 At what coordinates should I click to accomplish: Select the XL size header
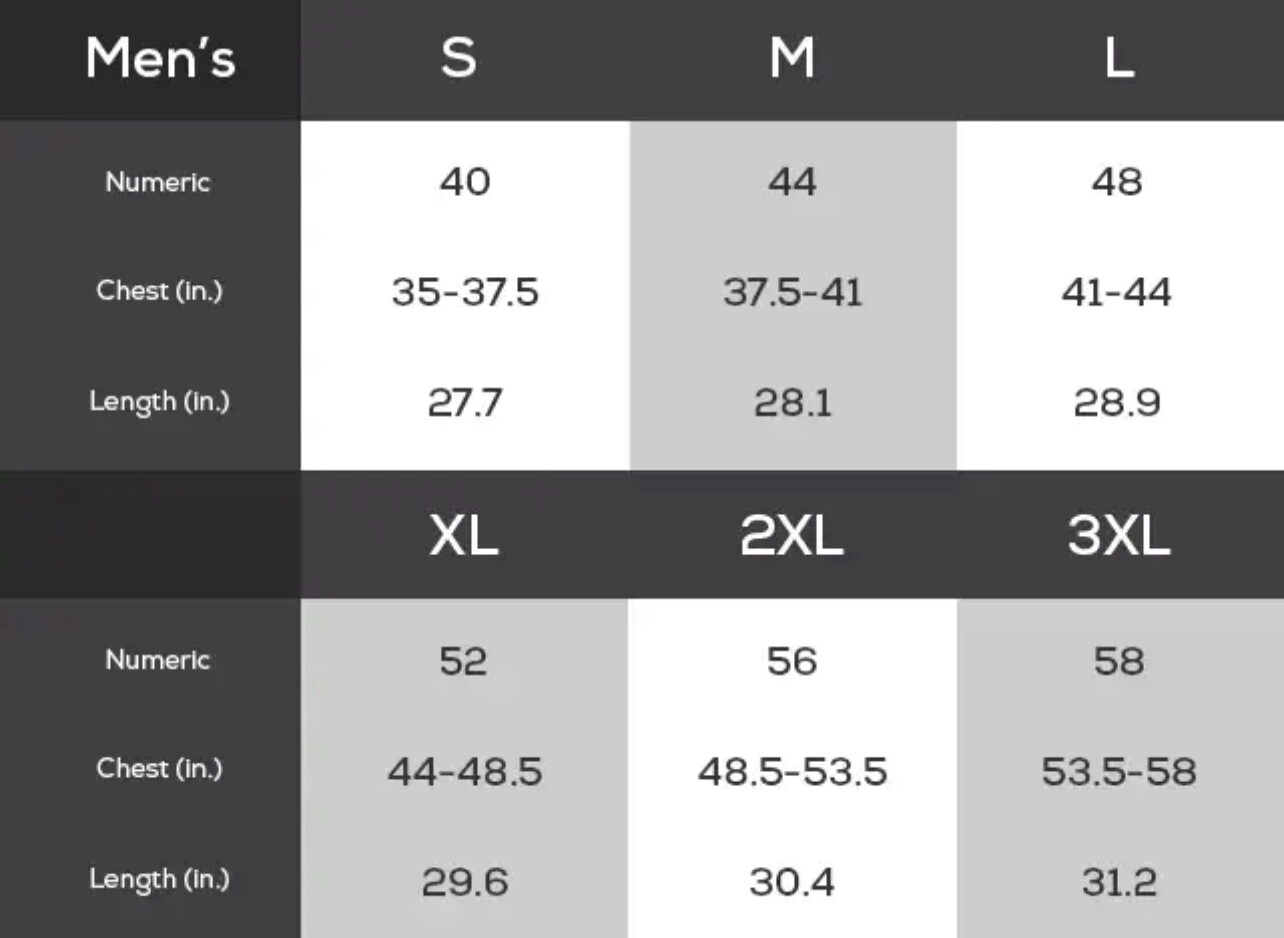464,536
